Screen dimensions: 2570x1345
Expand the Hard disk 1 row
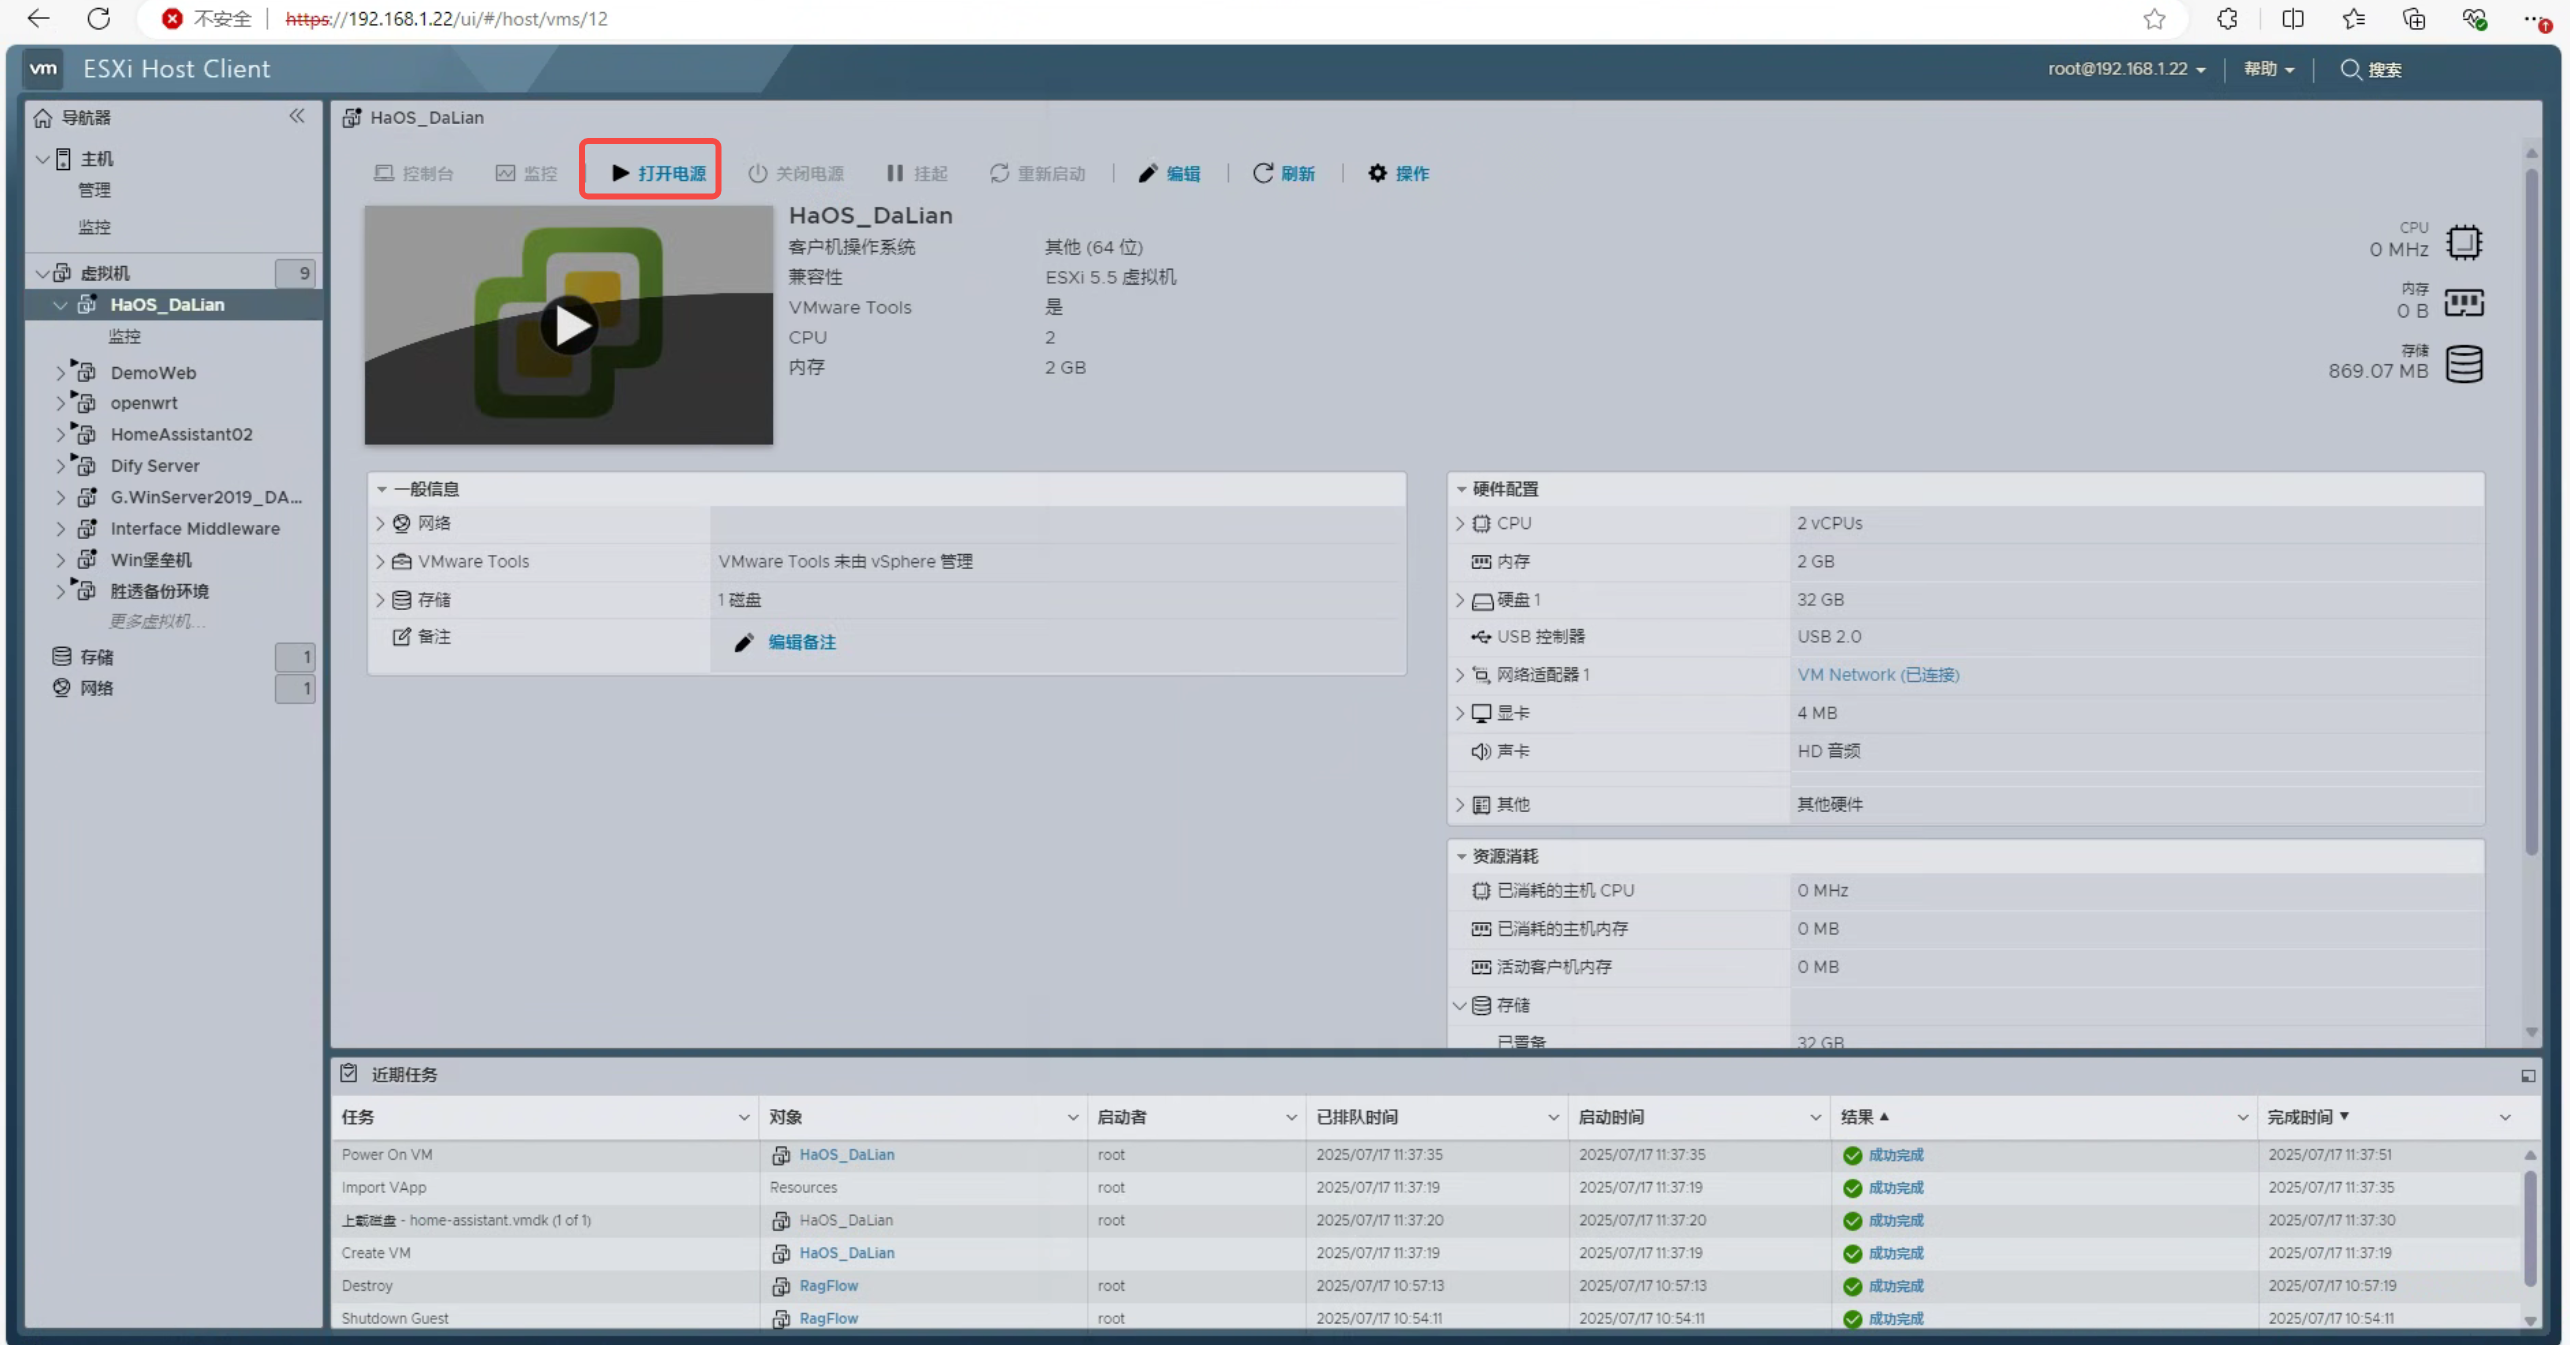coord(1460,600)
